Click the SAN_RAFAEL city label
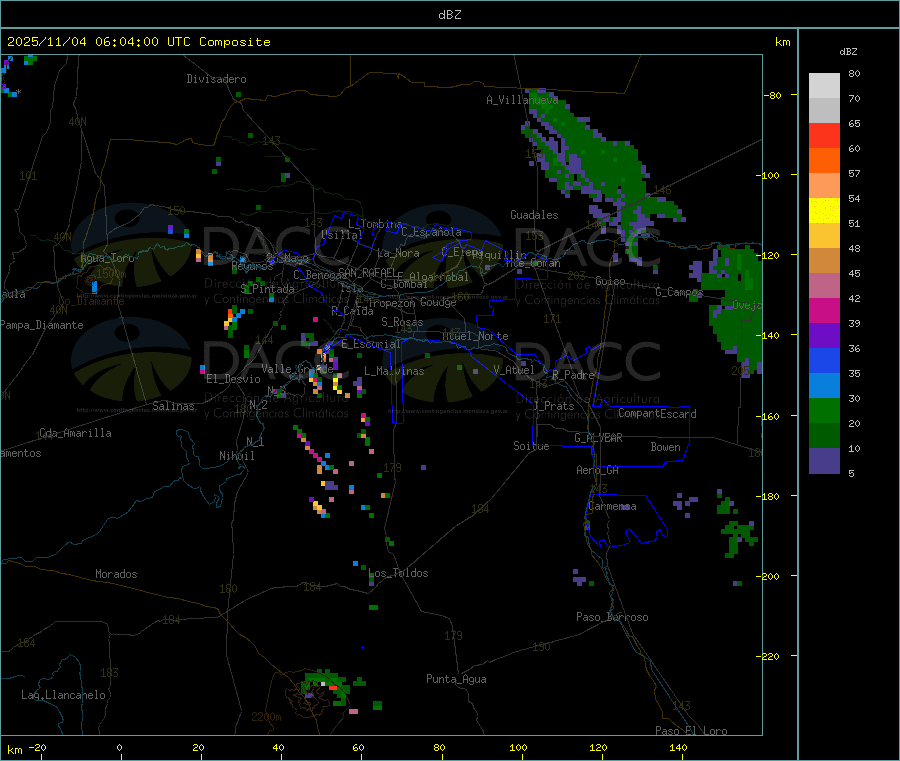The width and height of the screenshot is (900, 761). pyautogui.click(x=367, y=272)
